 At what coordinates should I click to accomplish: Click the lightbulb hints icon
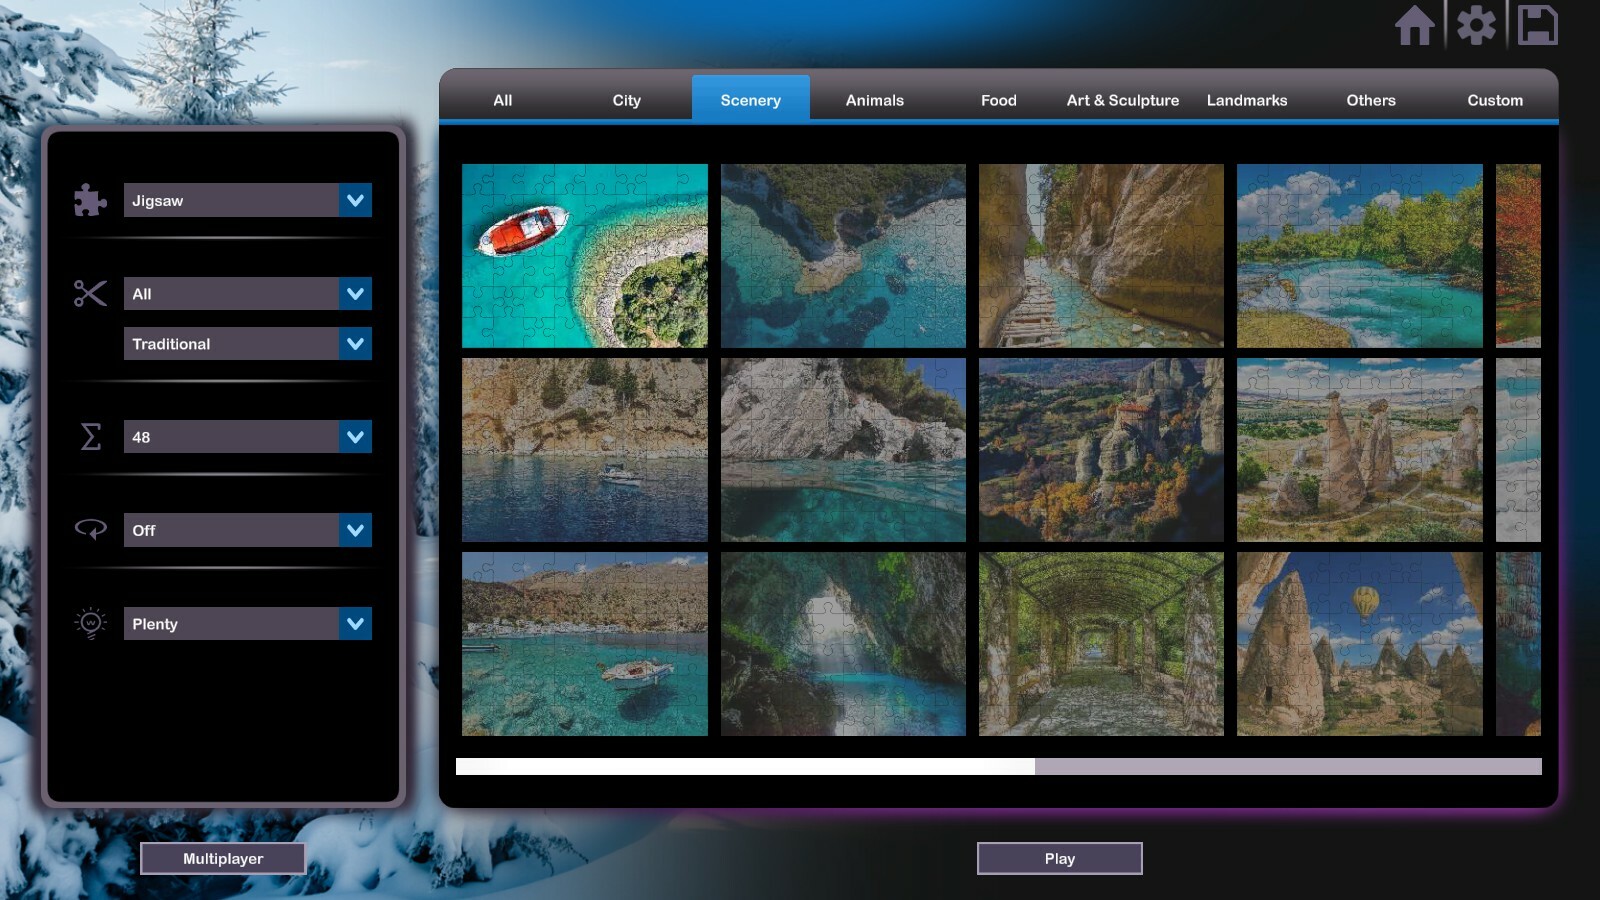[x=89, y=623]
